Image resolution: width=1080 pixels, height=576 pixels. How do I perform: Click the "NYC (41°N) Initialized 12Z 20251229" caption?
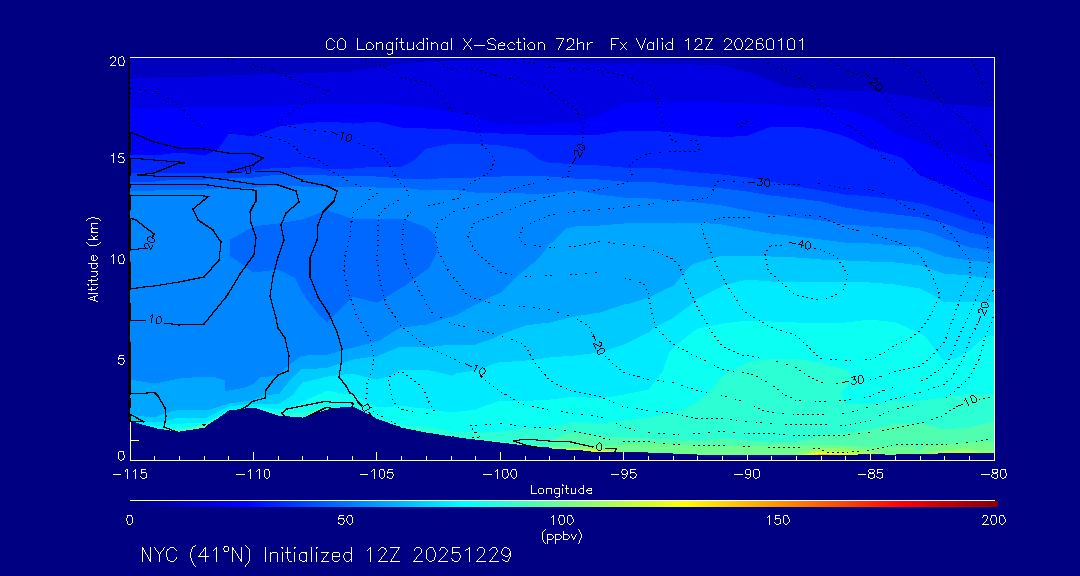[326, 555]
